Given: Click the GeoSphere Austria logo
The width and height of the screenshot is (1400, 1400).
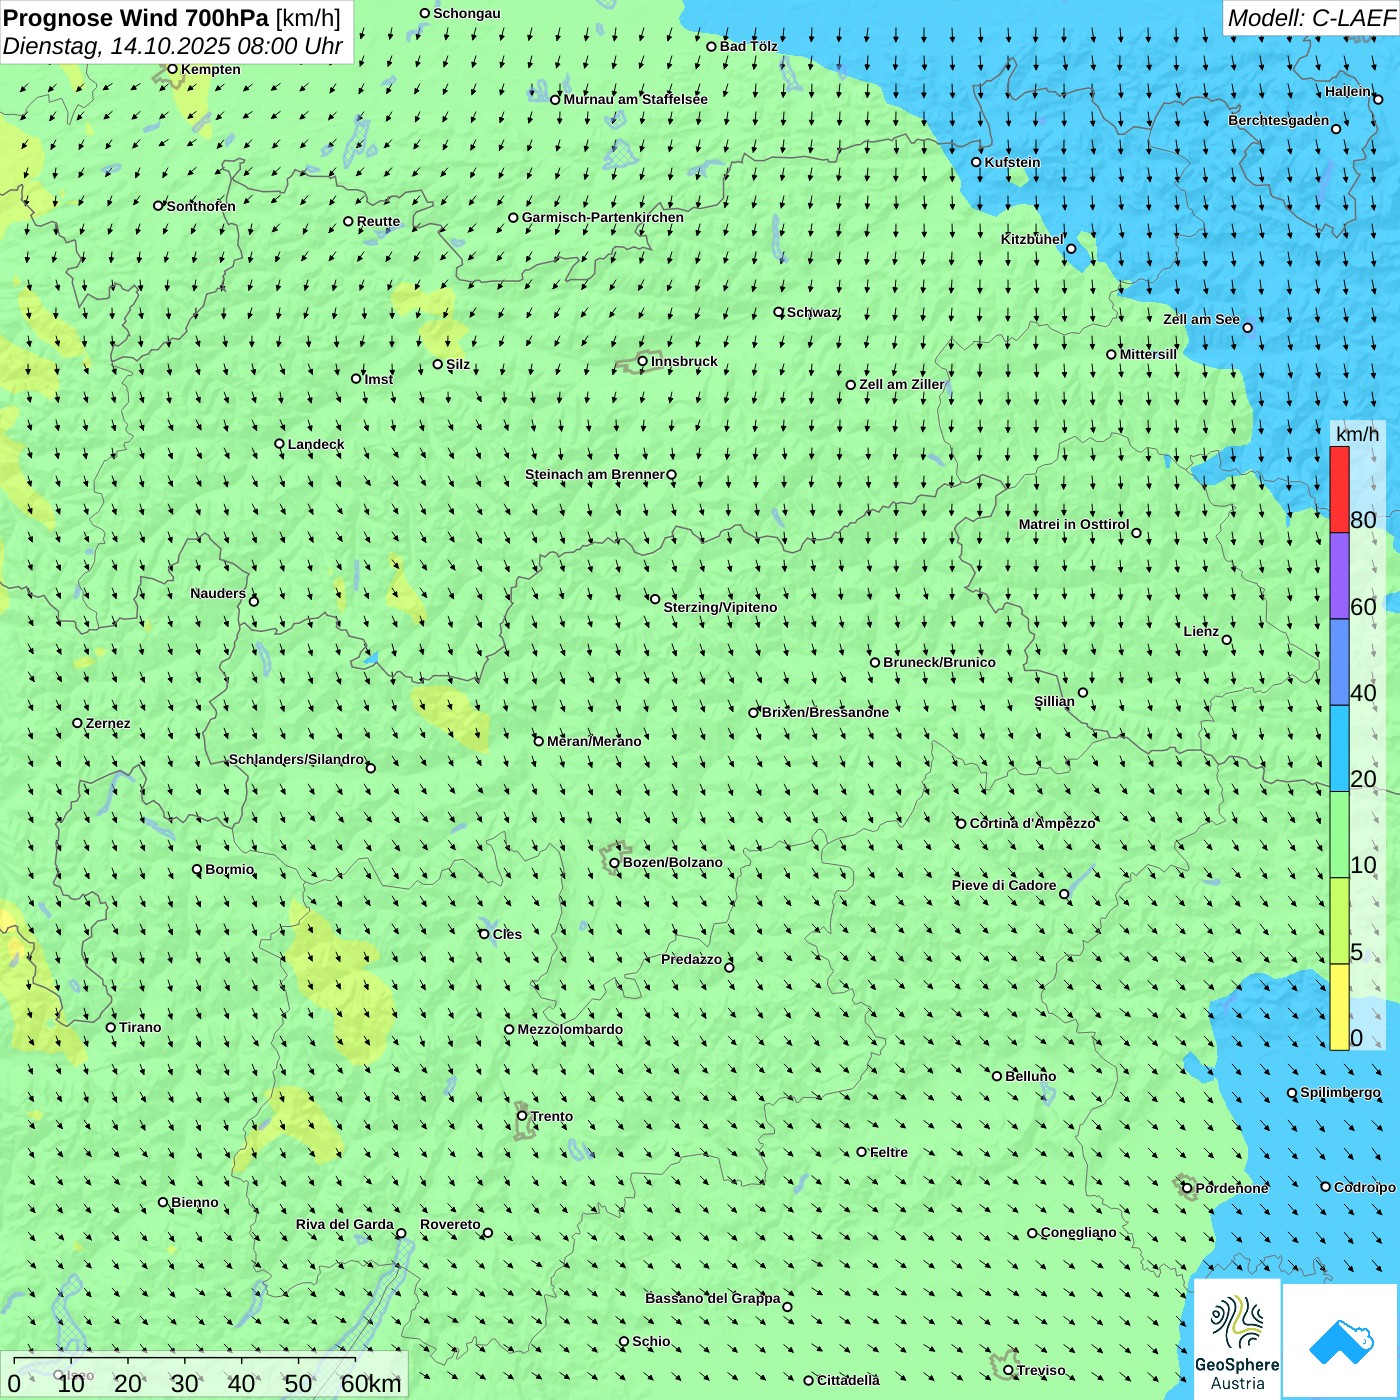Looking at the screenshot, I should pos(1236,1341).
